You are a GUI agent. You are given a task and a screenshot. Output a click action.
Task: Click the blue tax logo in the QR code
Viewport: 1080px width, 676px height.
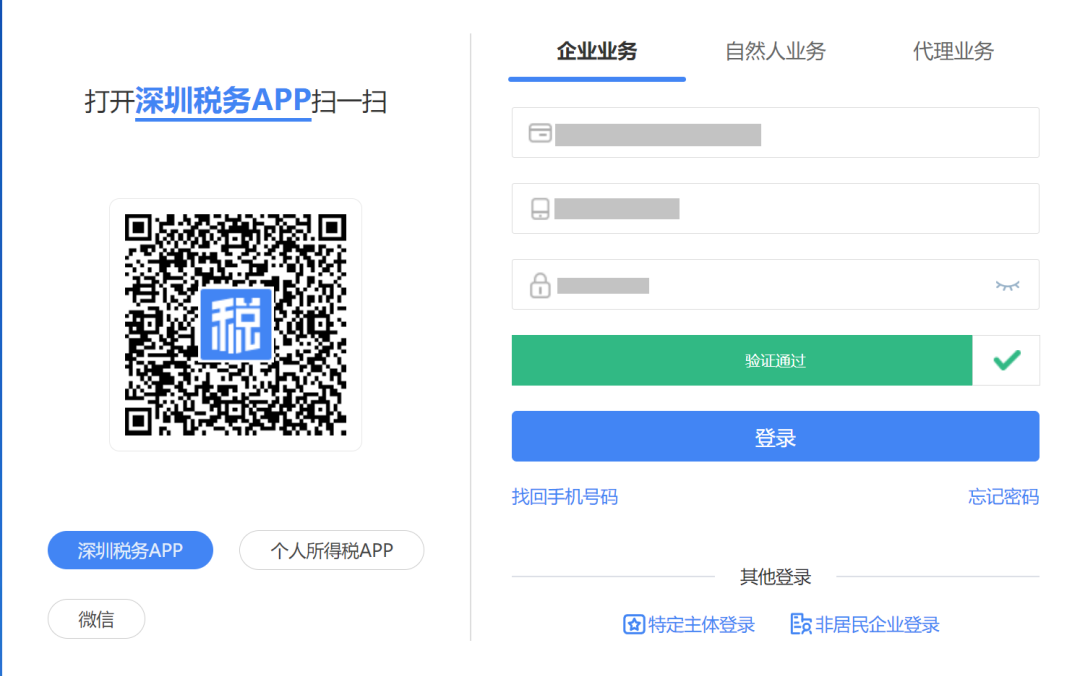coord(236,325)
